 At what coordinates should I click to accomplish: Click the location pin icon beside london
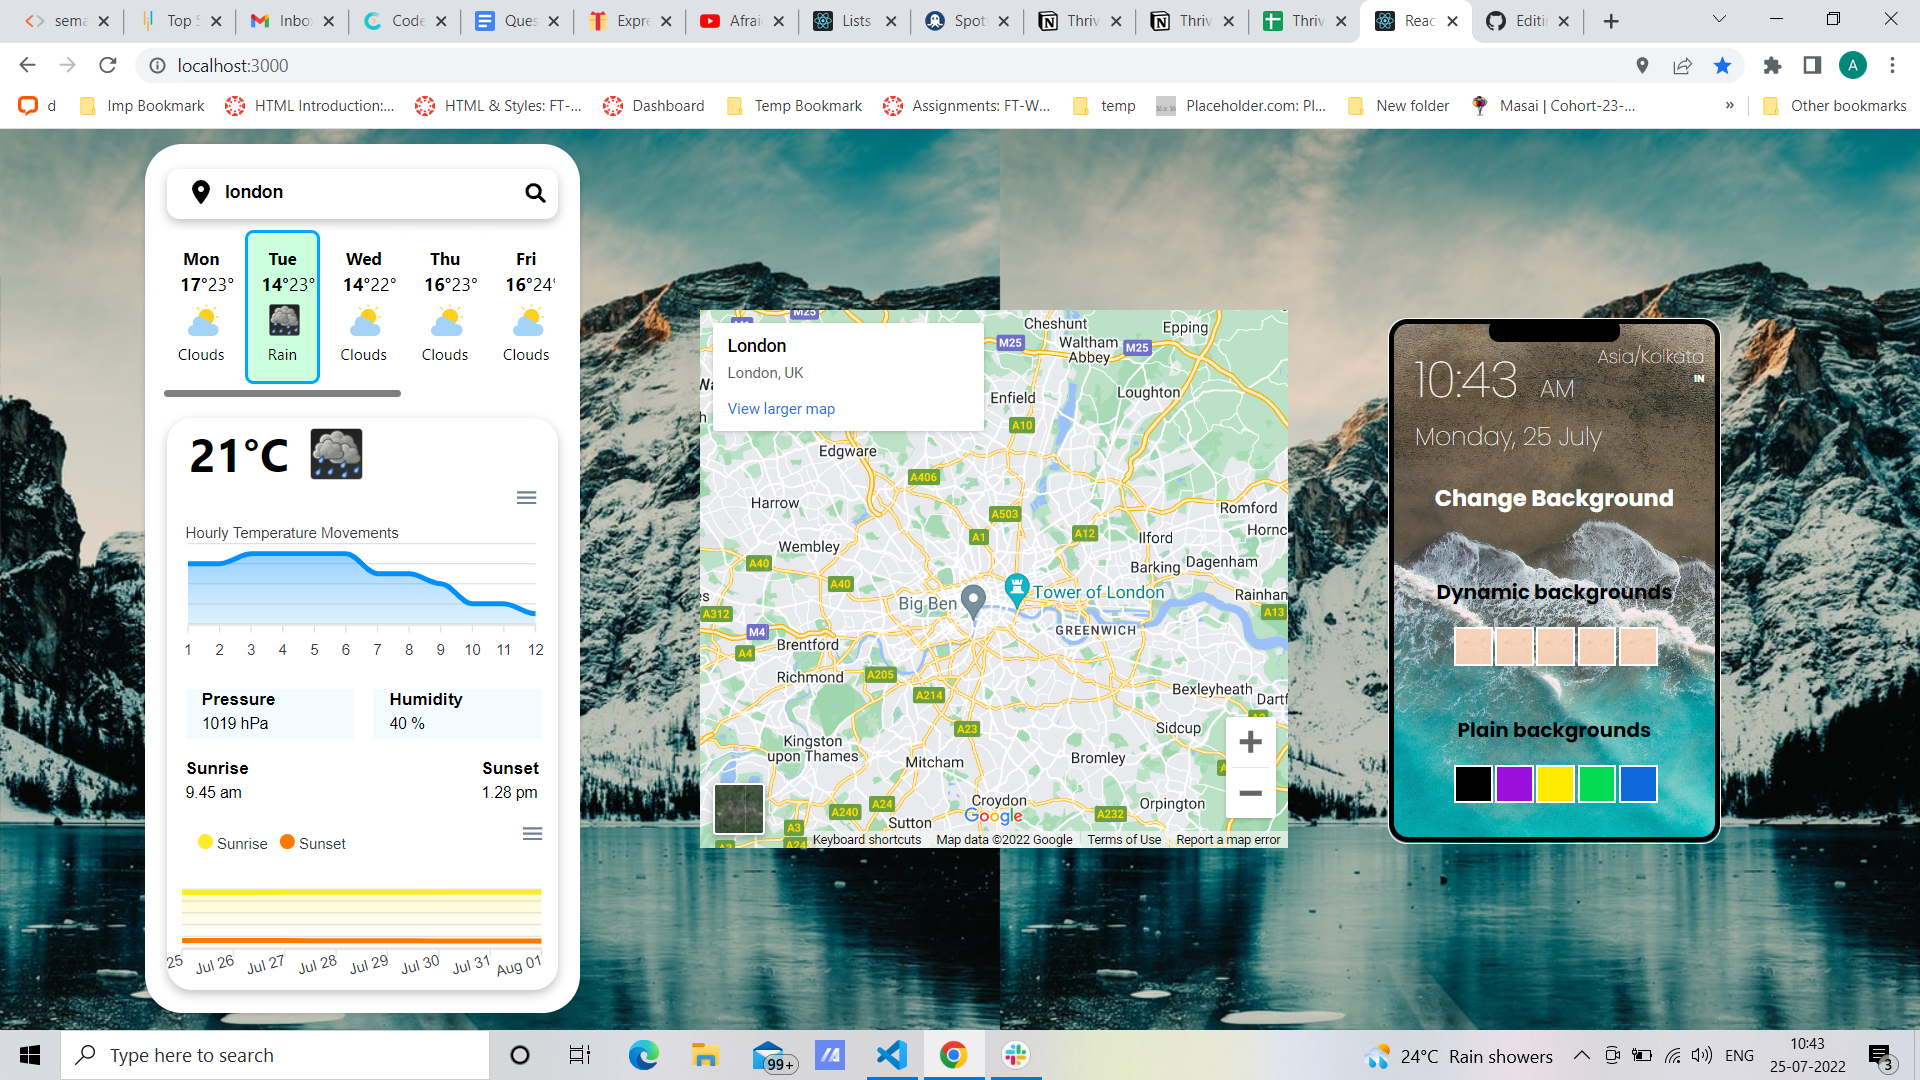click(x=201, y=192)
